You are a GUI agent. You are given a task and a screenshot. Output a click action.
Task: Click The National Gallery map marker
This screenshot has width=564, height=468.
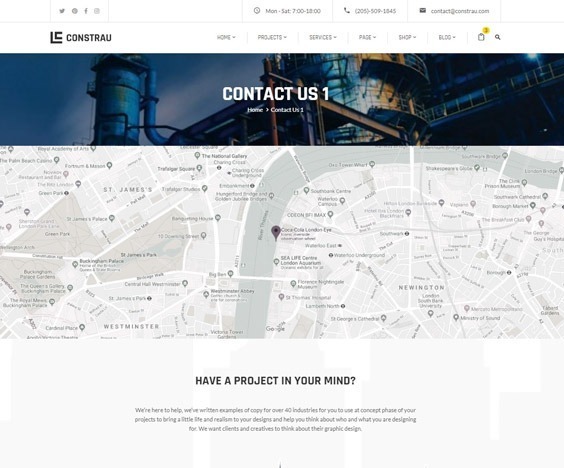(197, 155)
